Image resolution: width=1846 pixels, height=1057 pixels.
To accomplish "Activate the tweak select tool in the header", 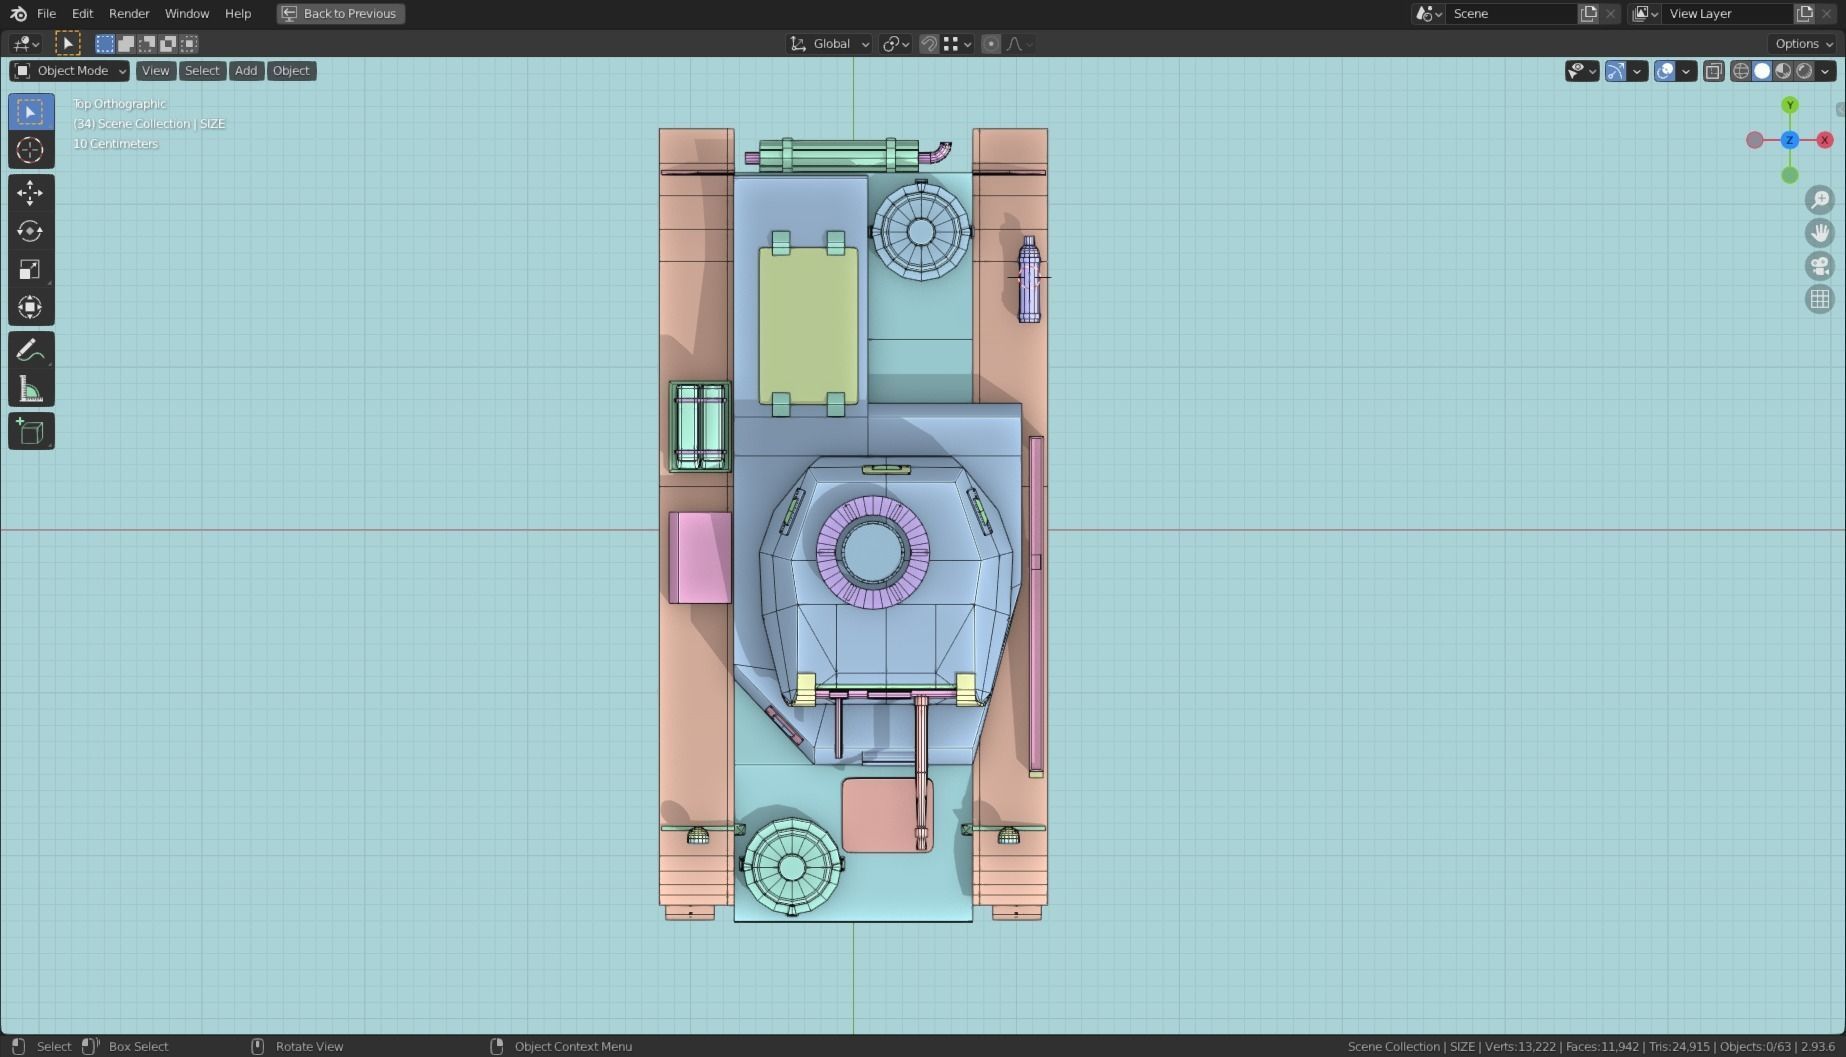I will tap(68, 43).
